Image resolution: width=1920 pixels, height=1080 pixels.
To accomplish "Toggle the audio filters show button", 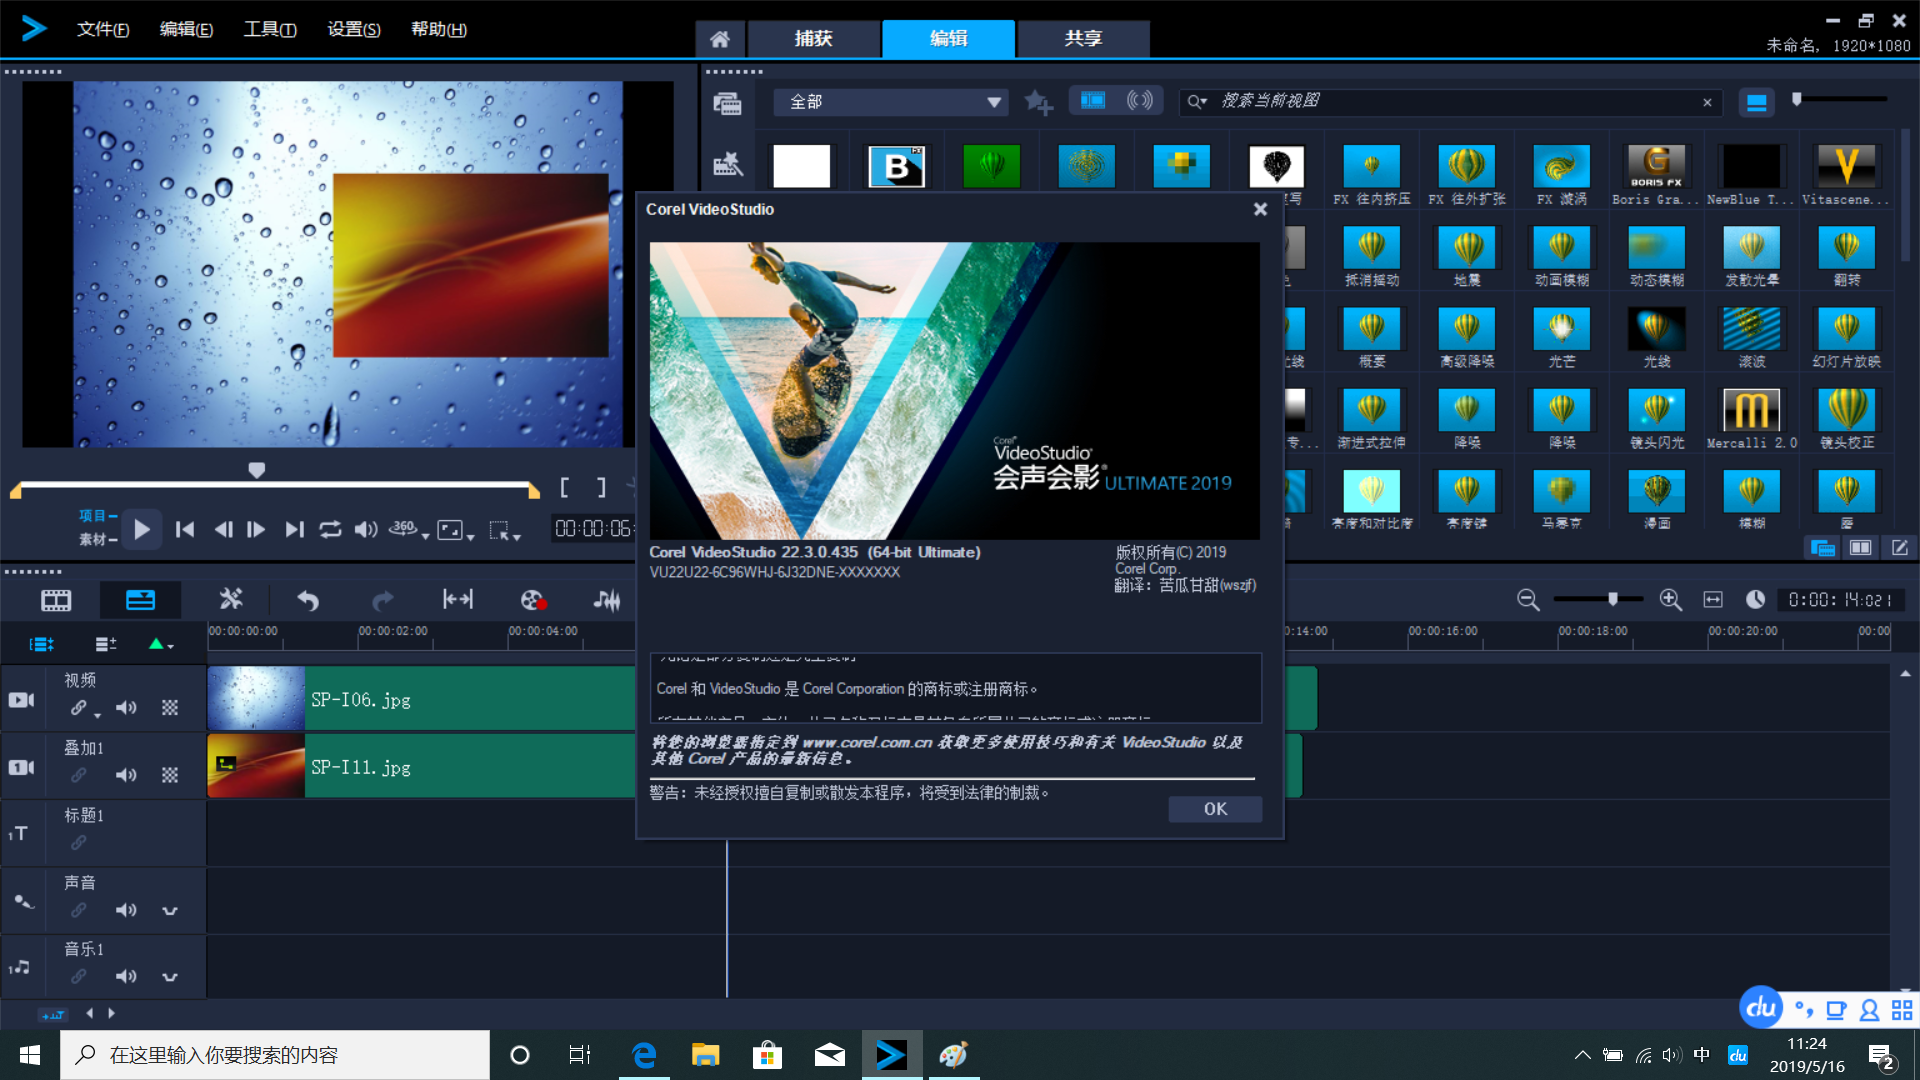I will point(1139,101).
